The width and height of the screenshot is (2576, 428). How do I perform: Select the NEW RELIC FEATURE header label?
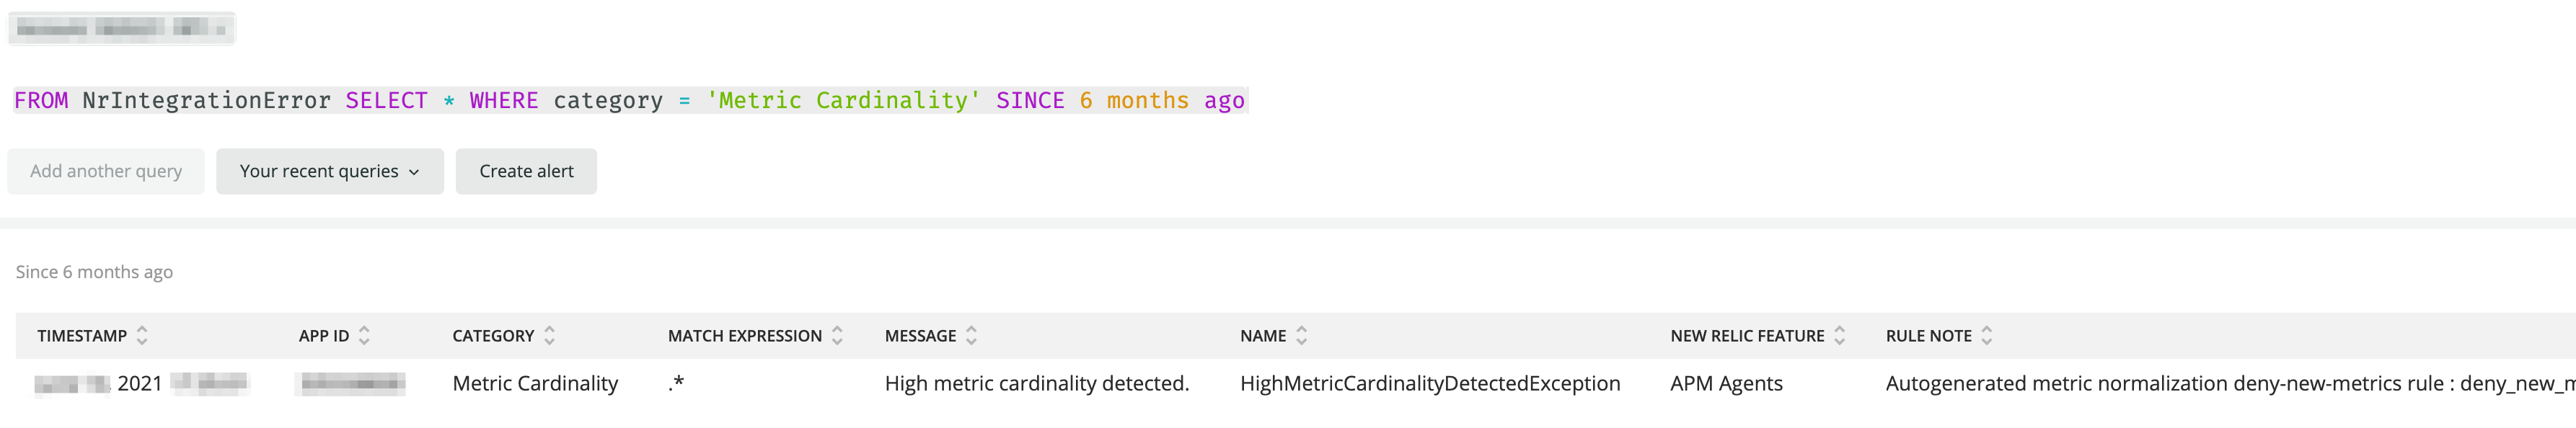(x=1747, y=336)
